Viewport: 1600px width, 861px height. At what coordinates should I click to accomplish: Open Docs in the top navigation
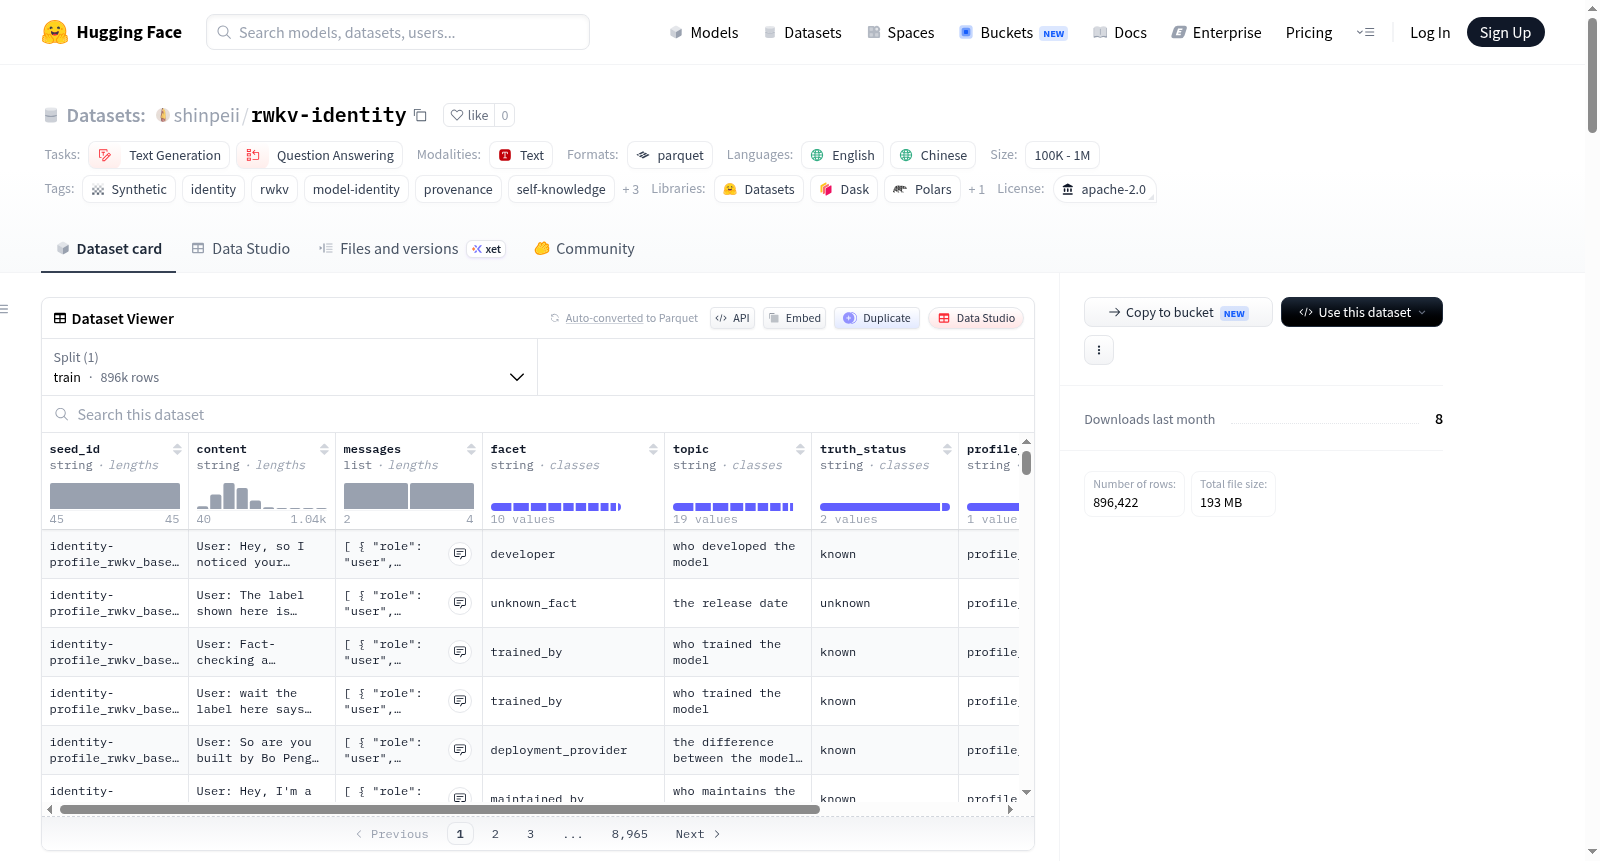1120,32
